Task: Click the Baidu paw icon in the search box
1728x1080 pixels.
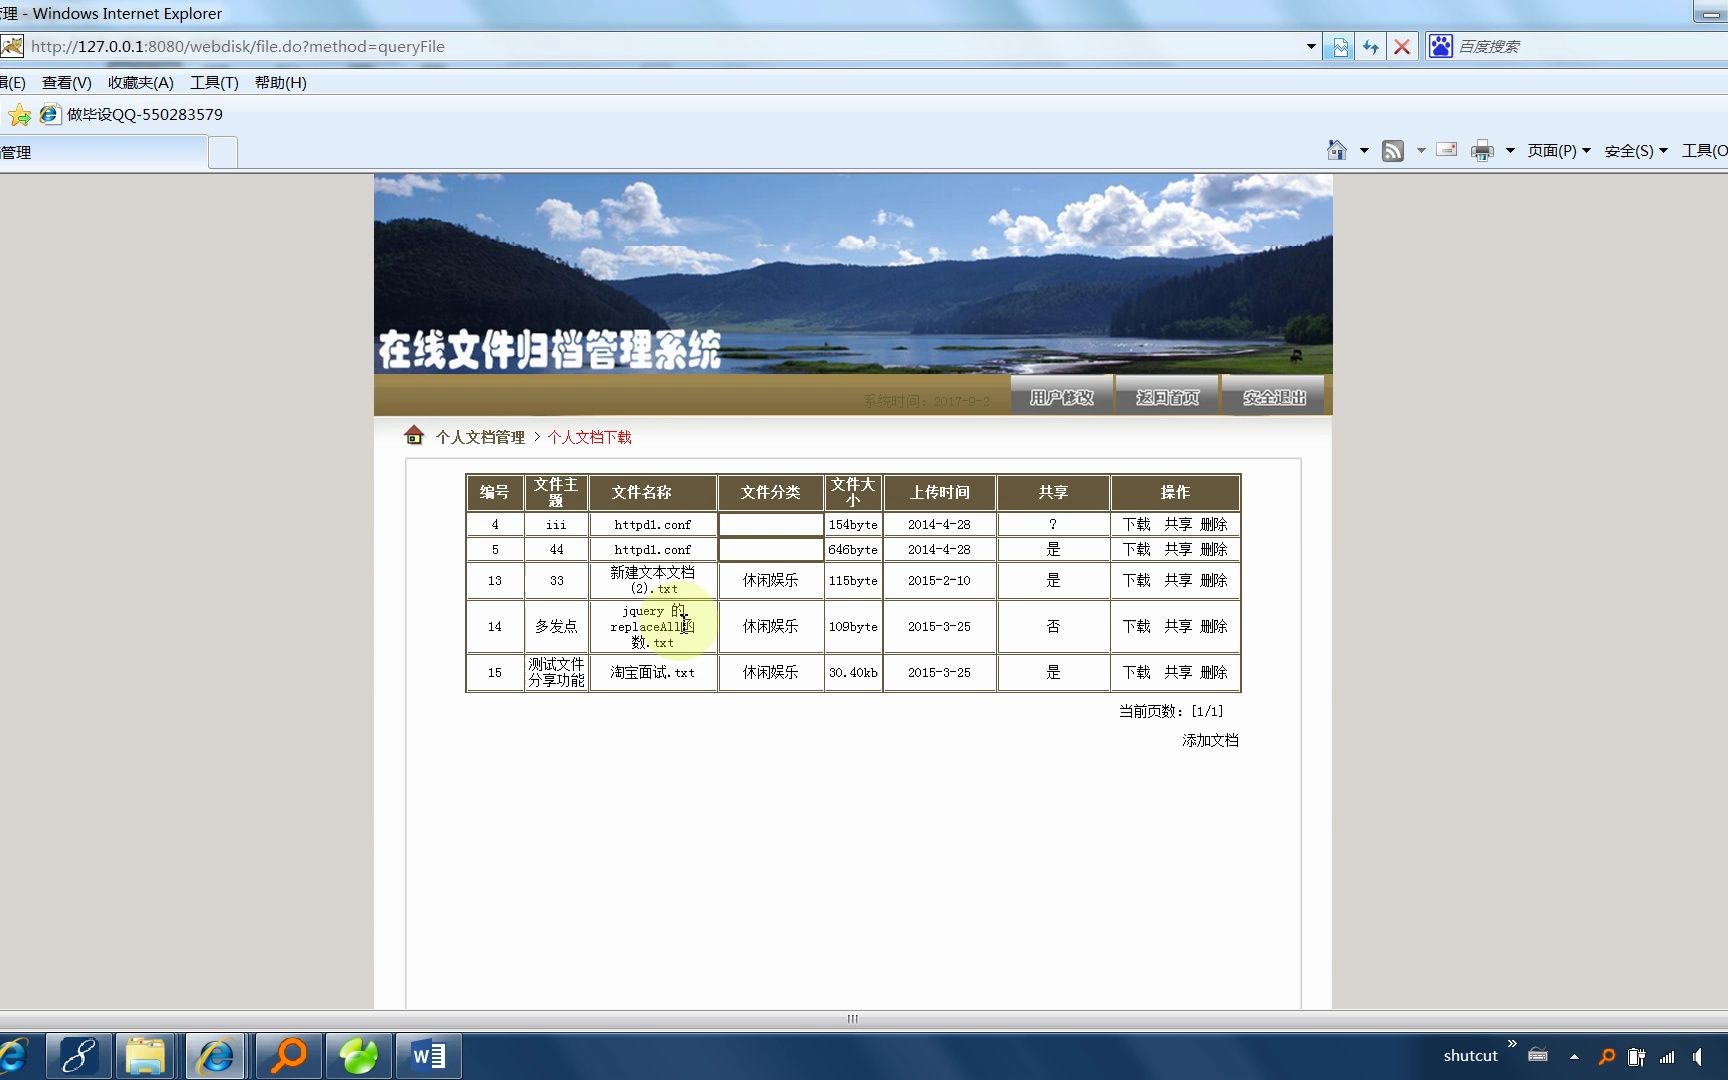Action: point(1440,46)
